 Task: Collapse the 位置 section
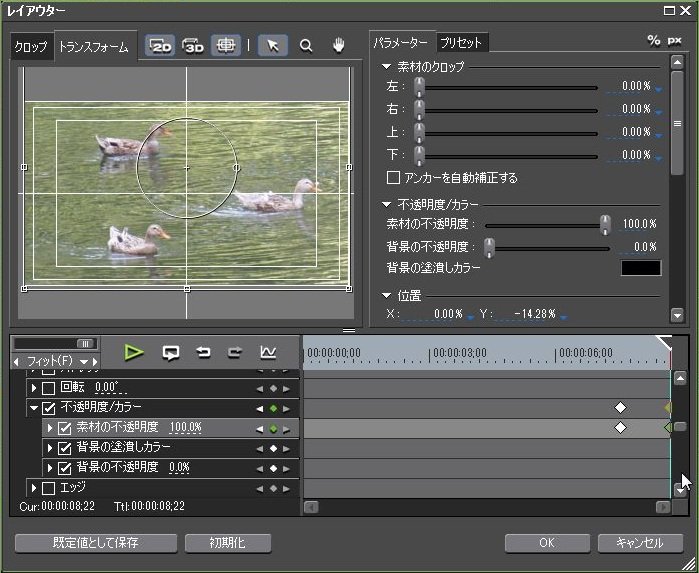click(x=386, y=295)
